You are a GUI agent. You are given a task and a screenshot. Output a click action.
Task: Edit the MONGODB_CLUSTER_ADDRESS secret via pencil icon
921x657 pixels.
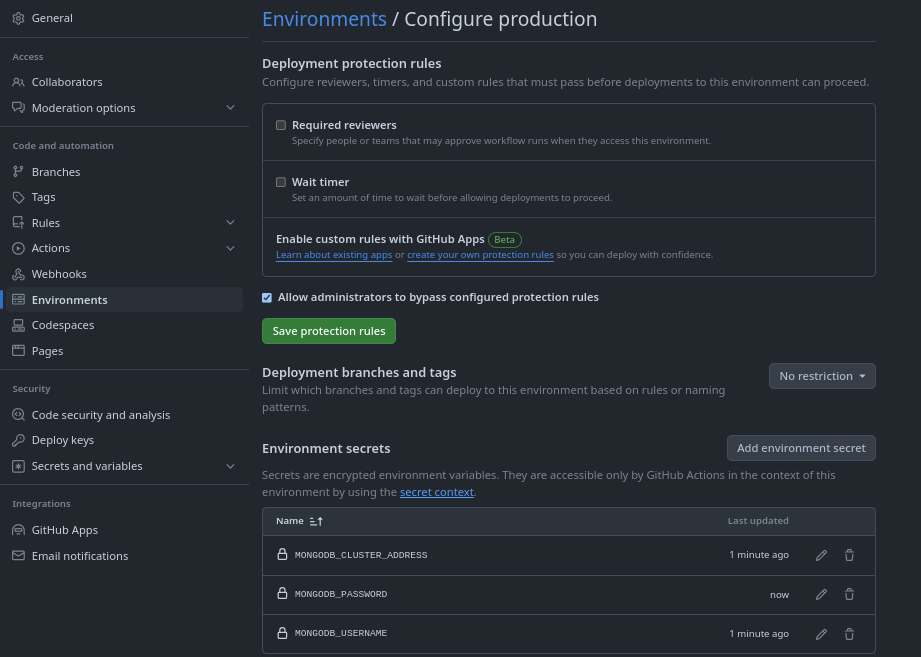(x=821, y=555)
